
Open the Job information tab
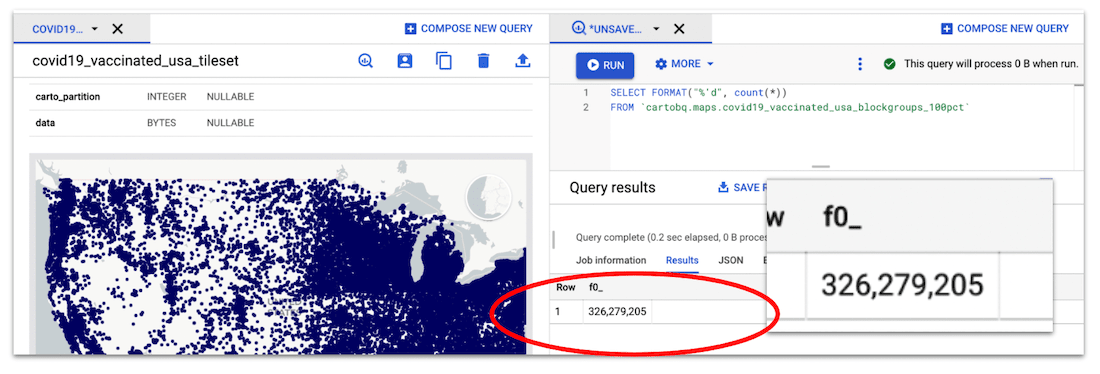(611, 260)
